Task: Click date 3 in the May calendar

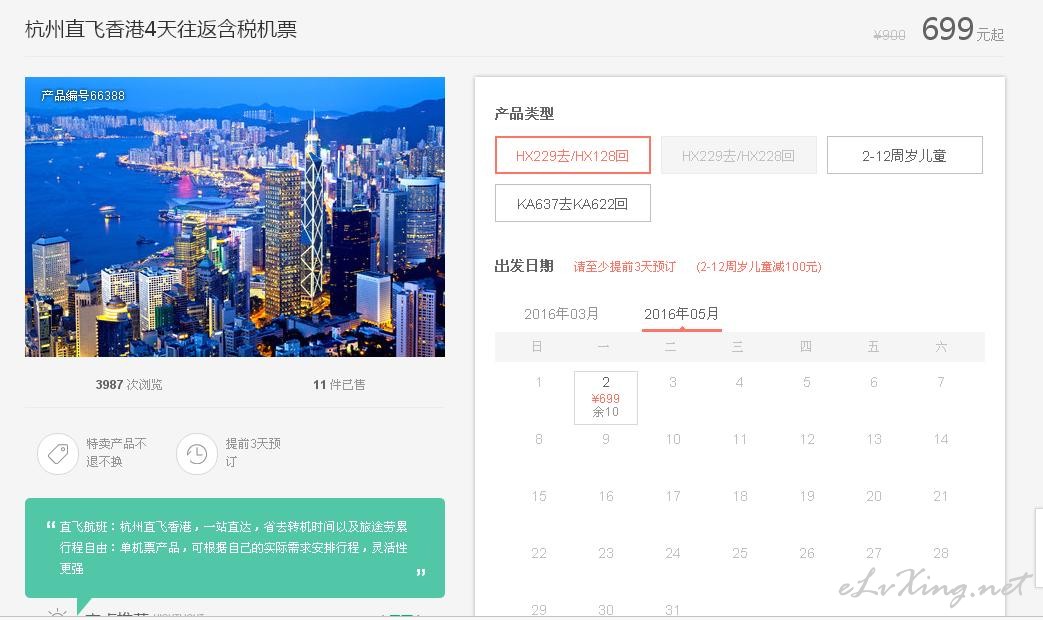Action: 673,382
